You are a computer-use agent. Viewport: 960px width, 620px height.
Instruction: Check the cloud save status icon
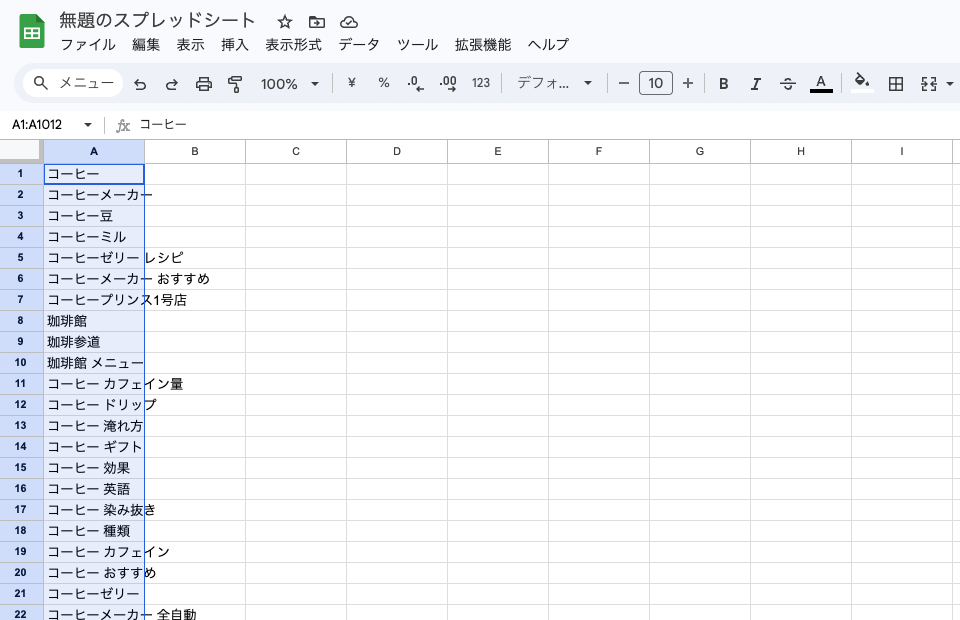tap(349, 22)
